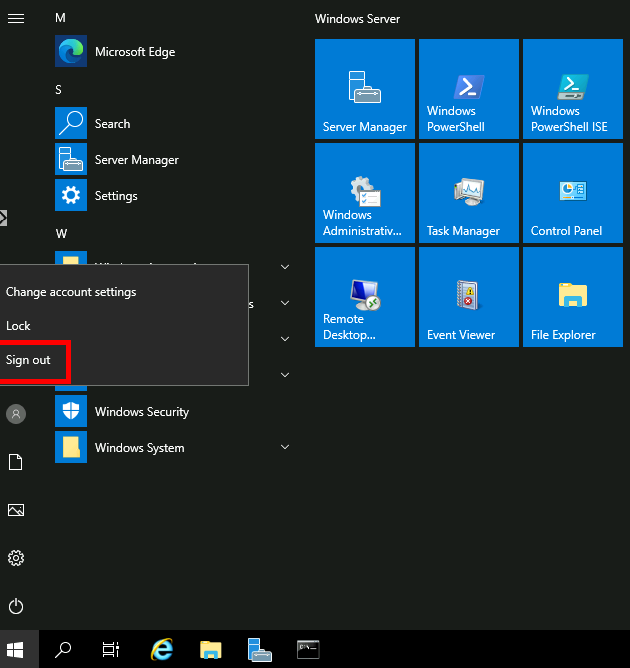The height and width of the screenshot is (668, 630).
Task: Launch the Remote Desktop Connection tile
Action: [365, 297]
